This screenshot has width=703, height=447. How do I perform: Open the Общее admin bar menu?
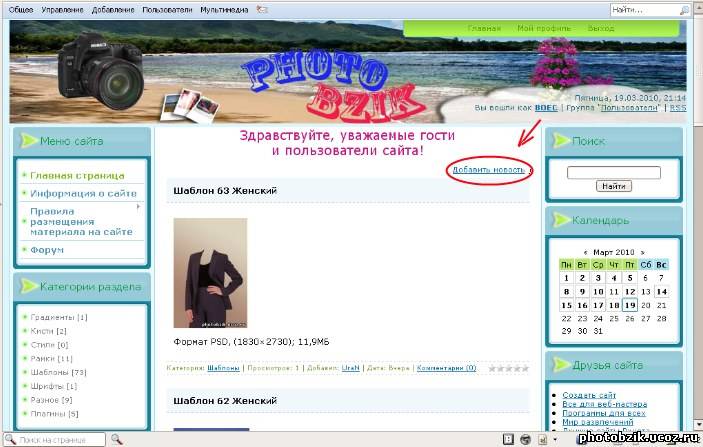(21, 9)
